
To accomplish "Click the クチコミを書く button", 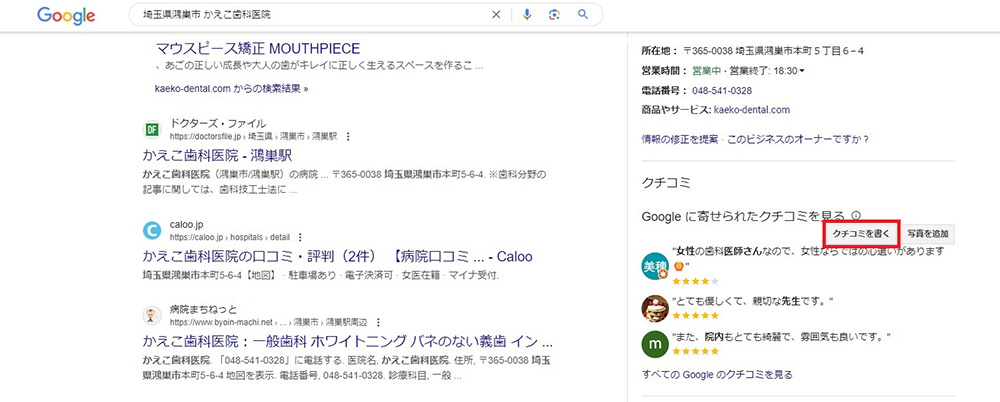I will 862,233.
